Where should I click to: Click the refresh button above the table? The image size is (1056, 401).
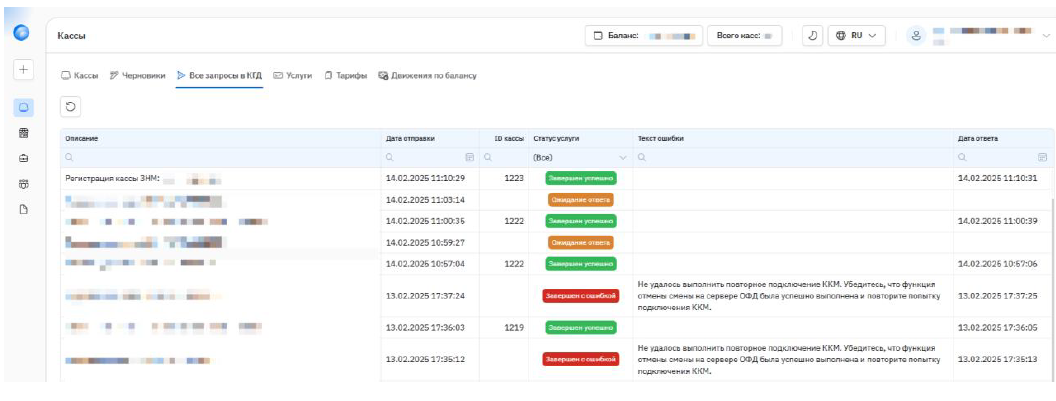[71, 105]
